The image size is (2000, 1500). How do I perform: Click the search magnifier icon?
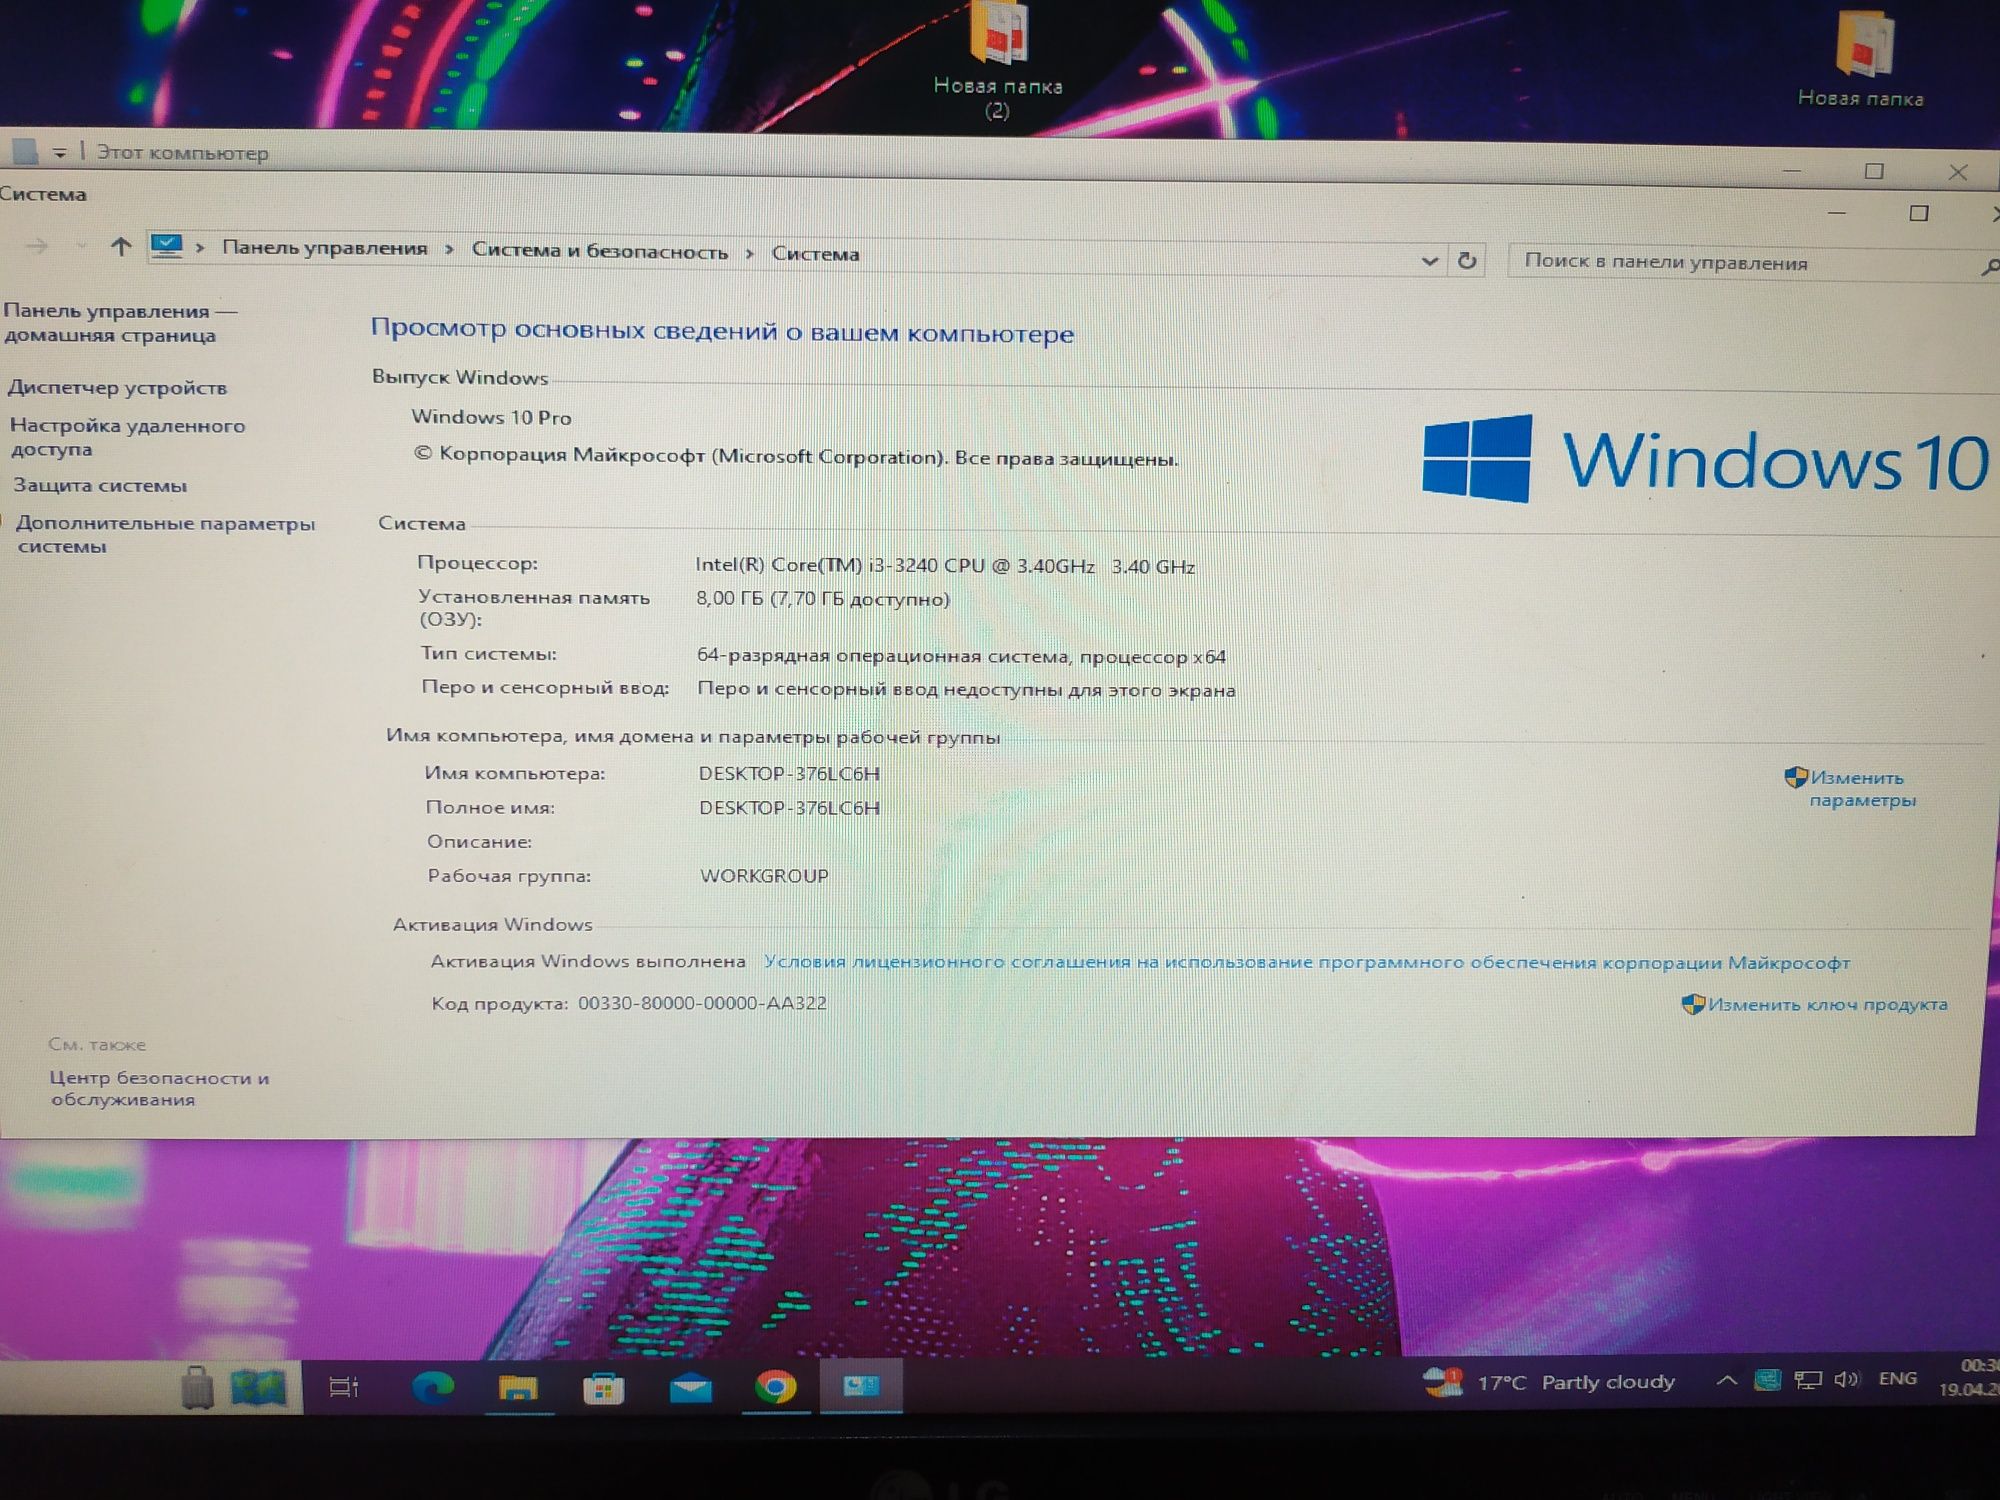click(x=1989, y=267)
